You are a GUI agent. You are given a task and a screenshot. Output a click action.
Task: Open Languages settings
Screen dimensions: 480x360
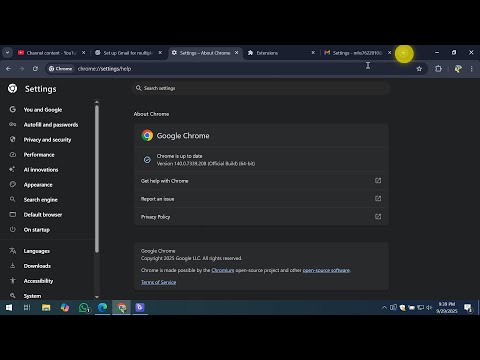pyautogui.click(x=36, y=251)
